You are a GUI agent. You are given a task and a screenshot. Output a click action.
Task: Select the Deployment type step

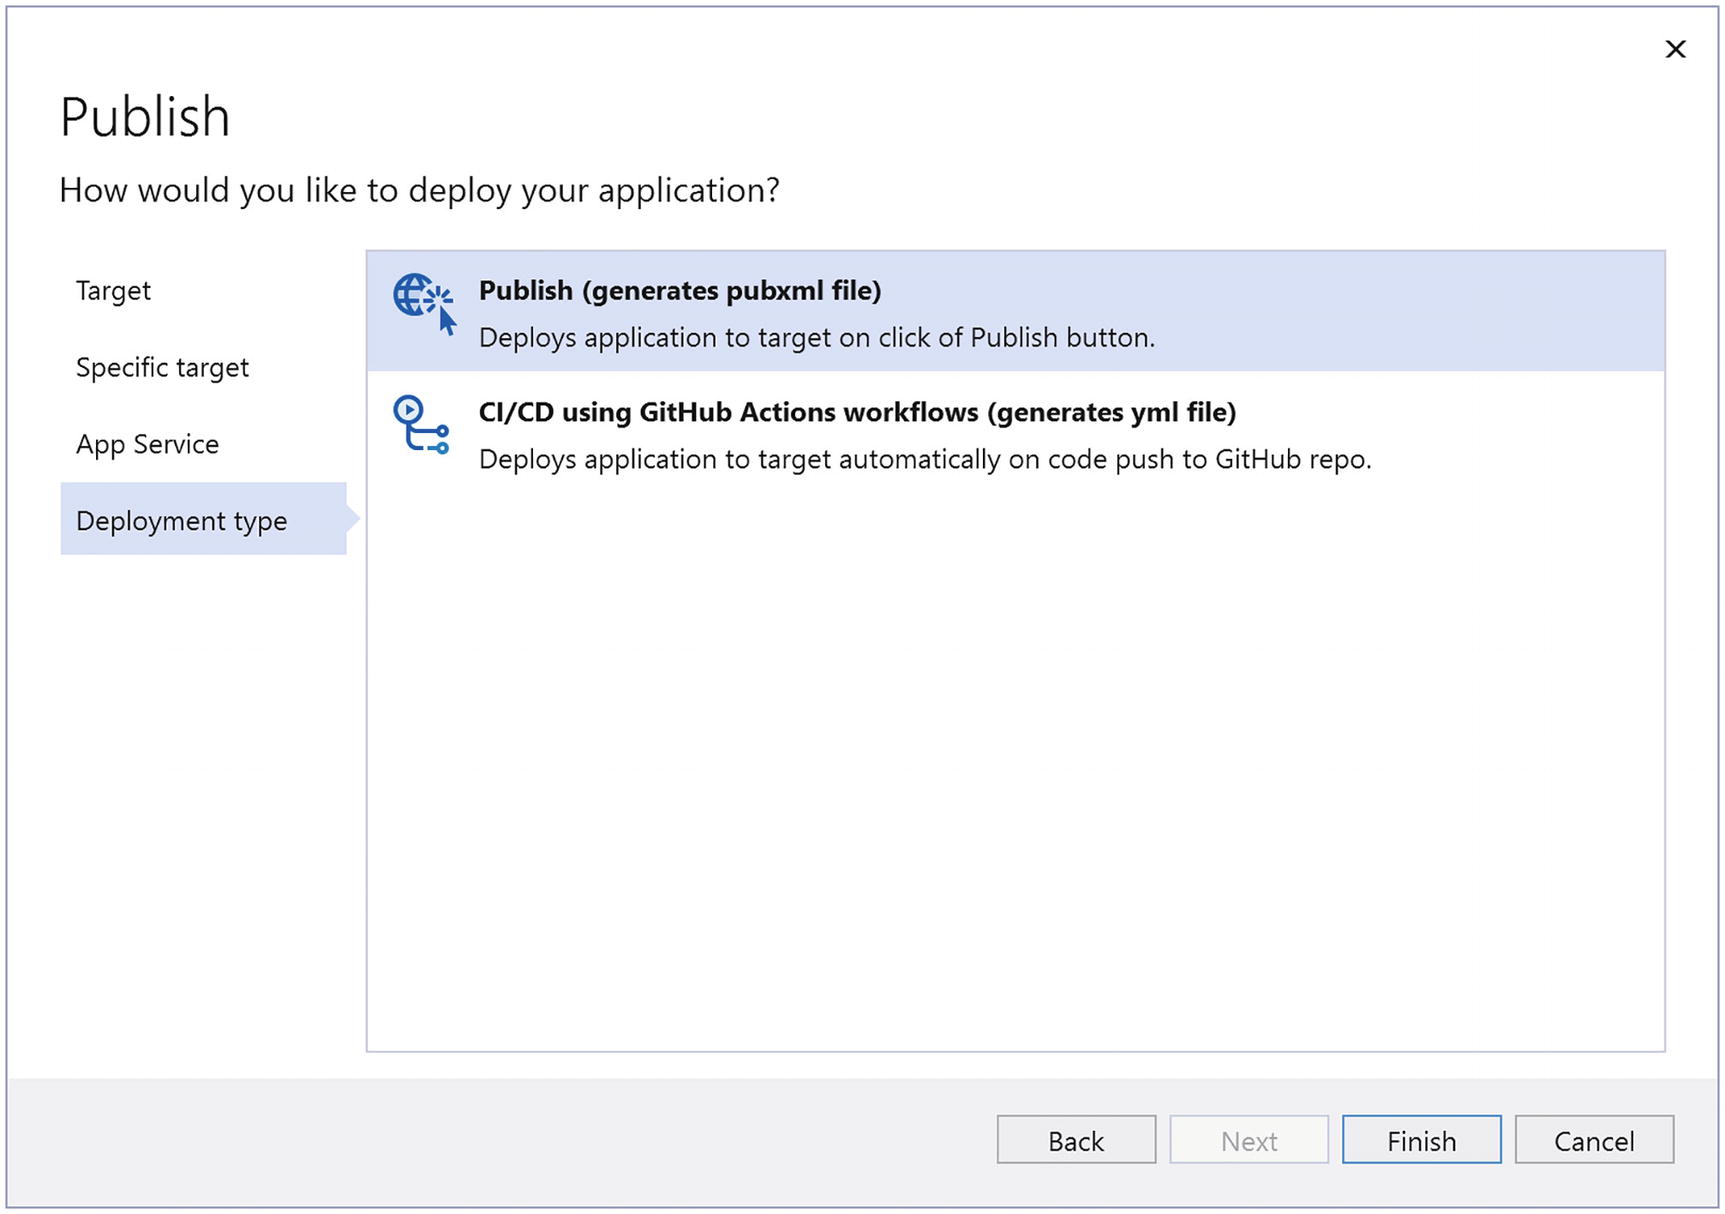pos(182,521)
